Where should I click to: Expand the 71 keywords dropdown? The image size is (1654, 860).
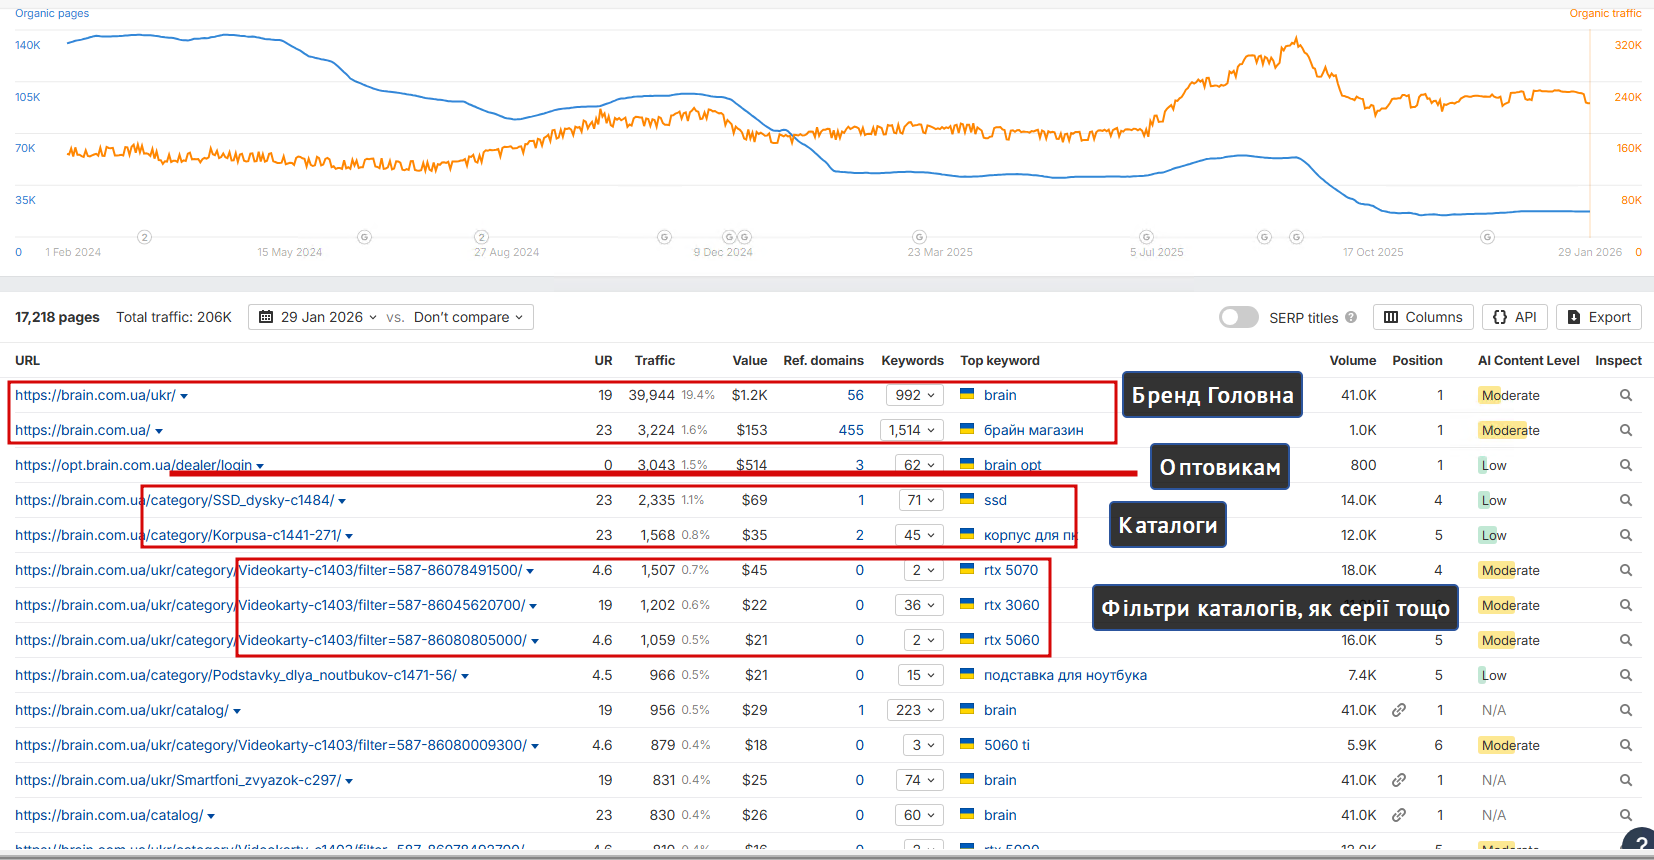coord(921,500)
